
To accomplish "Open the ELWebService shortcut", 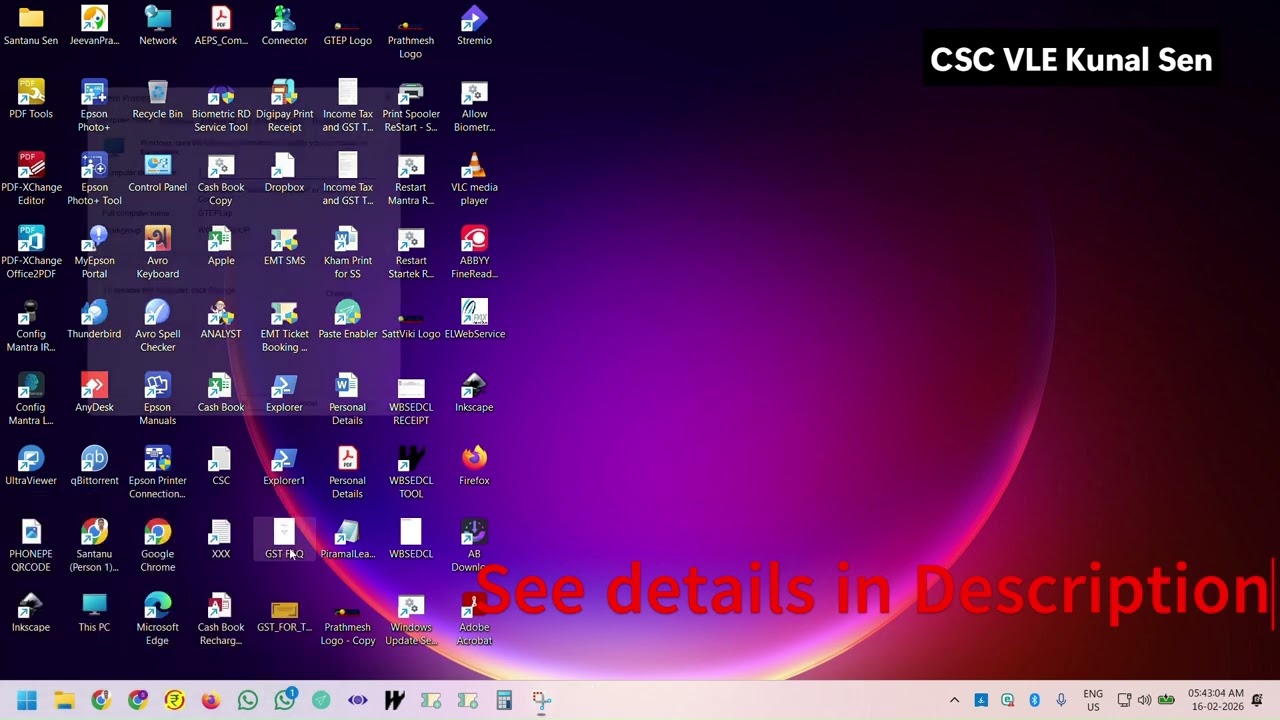I will [474, 319].
